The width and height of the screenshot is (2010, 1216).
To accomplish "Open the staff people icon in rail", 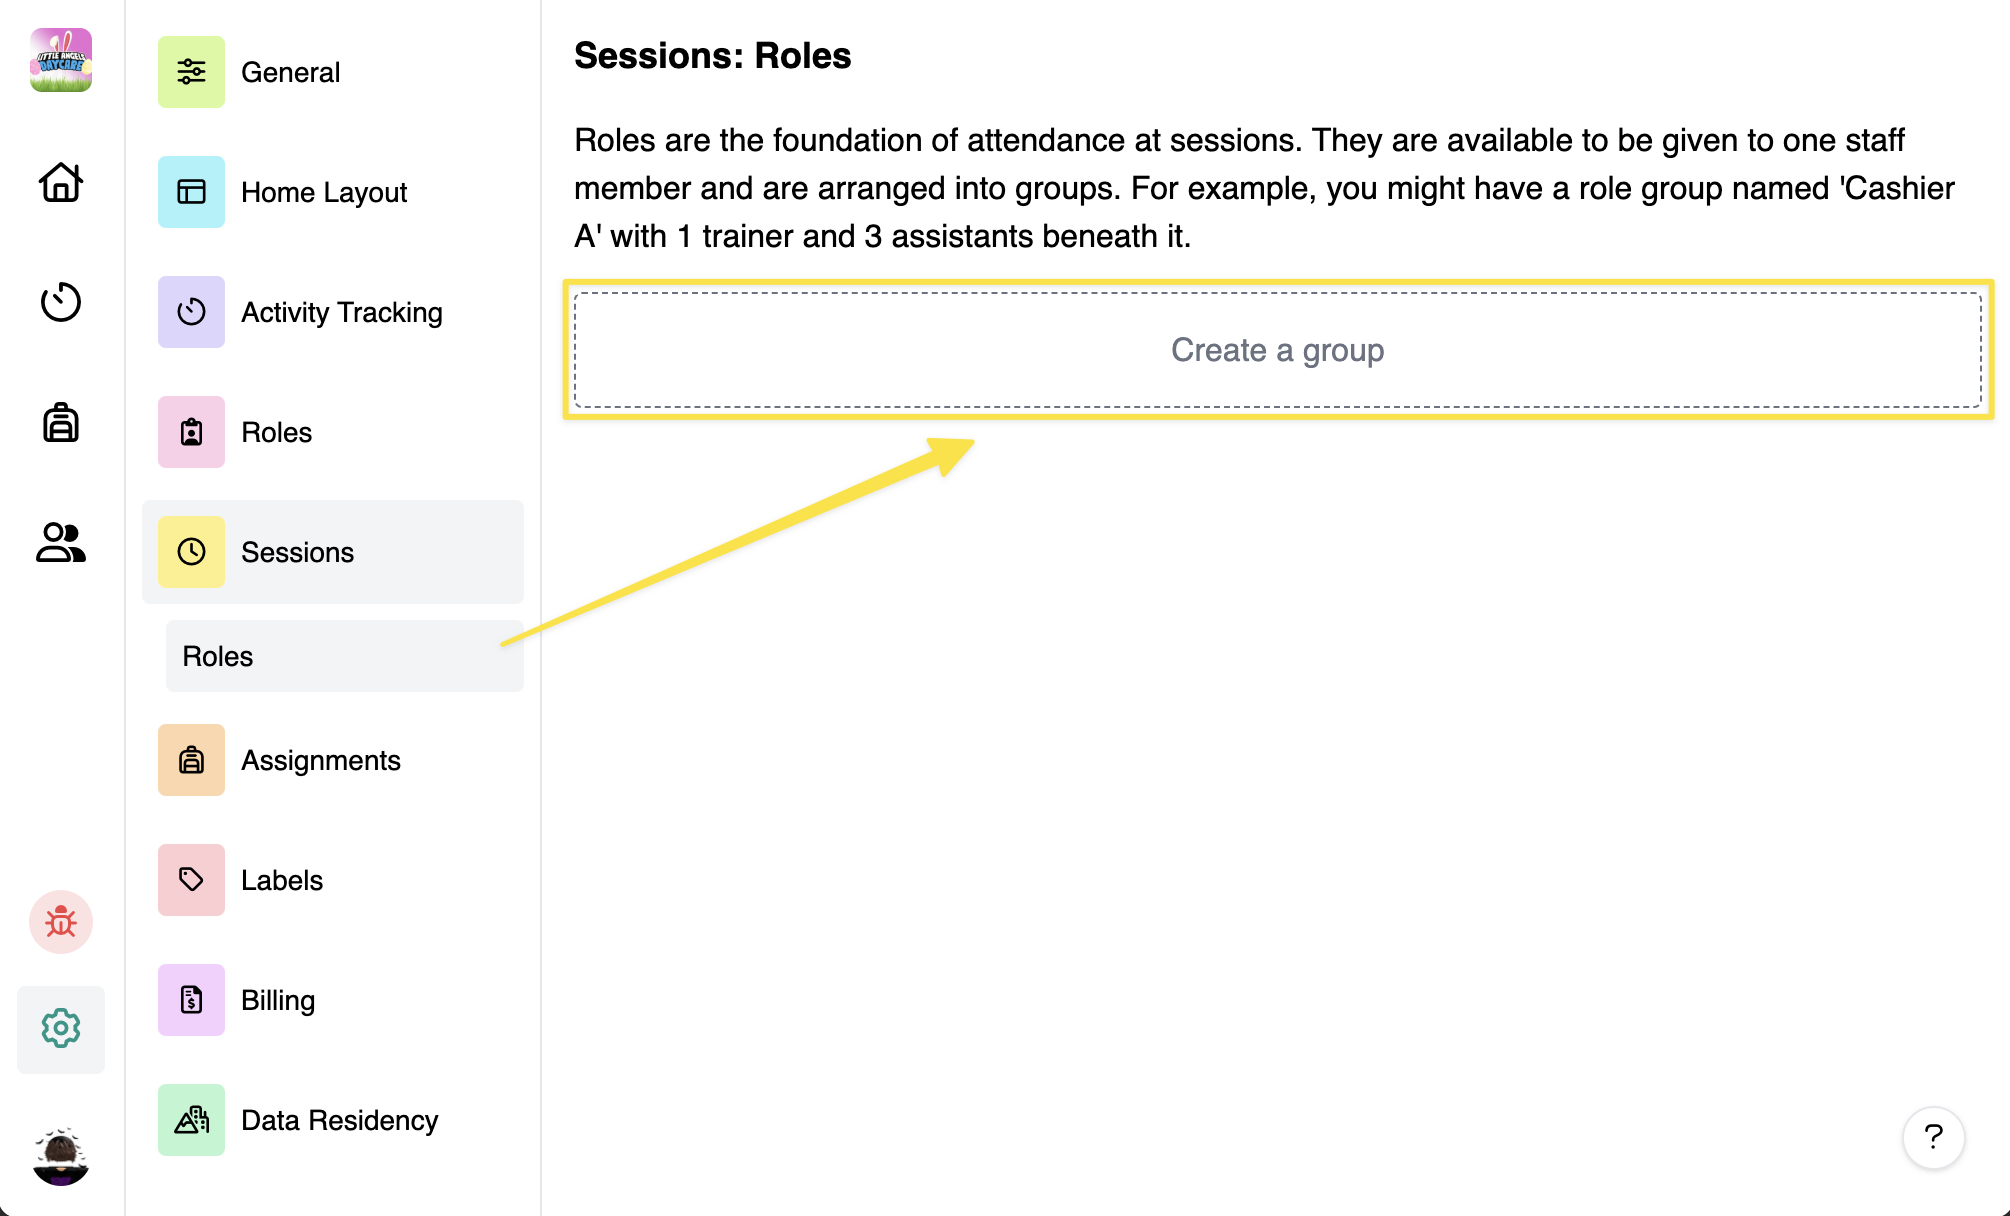I will [61, 542].
